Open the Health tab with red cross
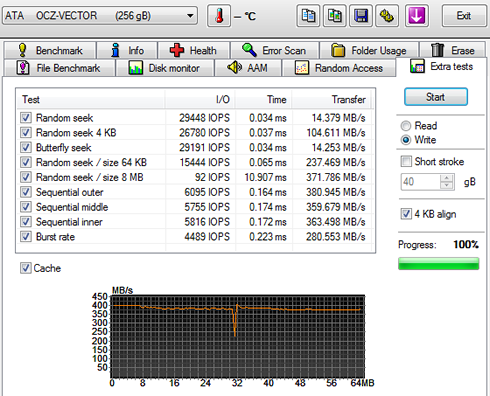Screen dimensions: 490x396 pos(193,50)
